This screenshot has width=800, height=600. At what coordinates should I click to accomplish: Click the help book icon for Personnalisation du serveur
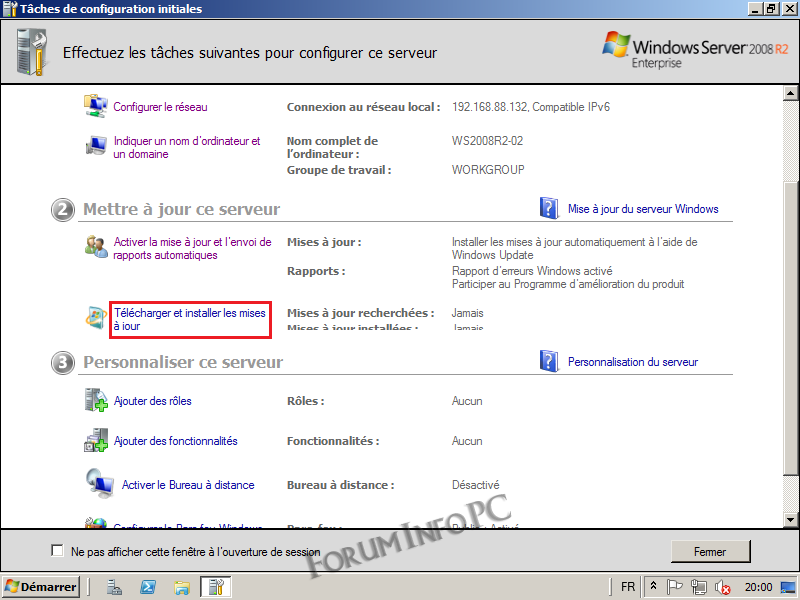[549, 361]
